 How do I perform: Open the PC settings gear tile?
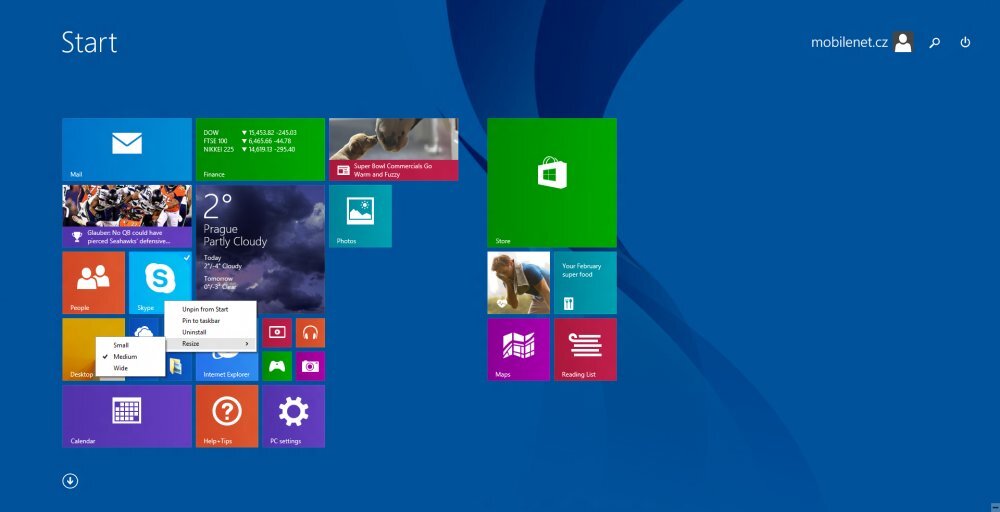[293, 416]
